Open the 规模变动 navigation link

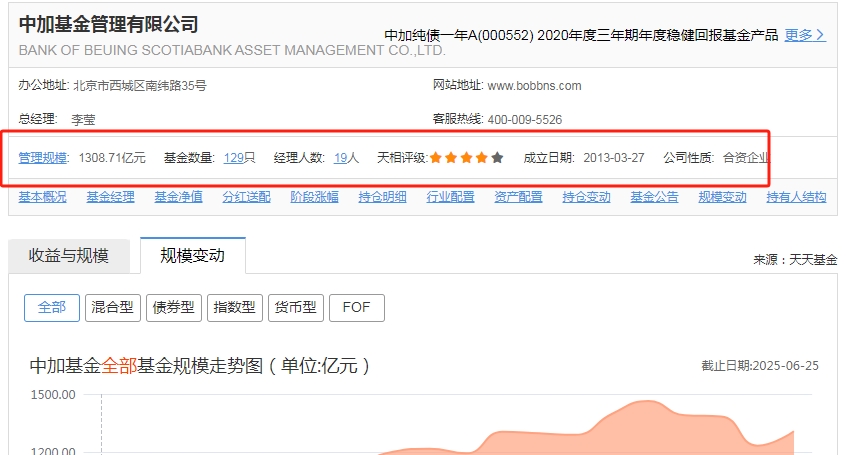[722, 197]
